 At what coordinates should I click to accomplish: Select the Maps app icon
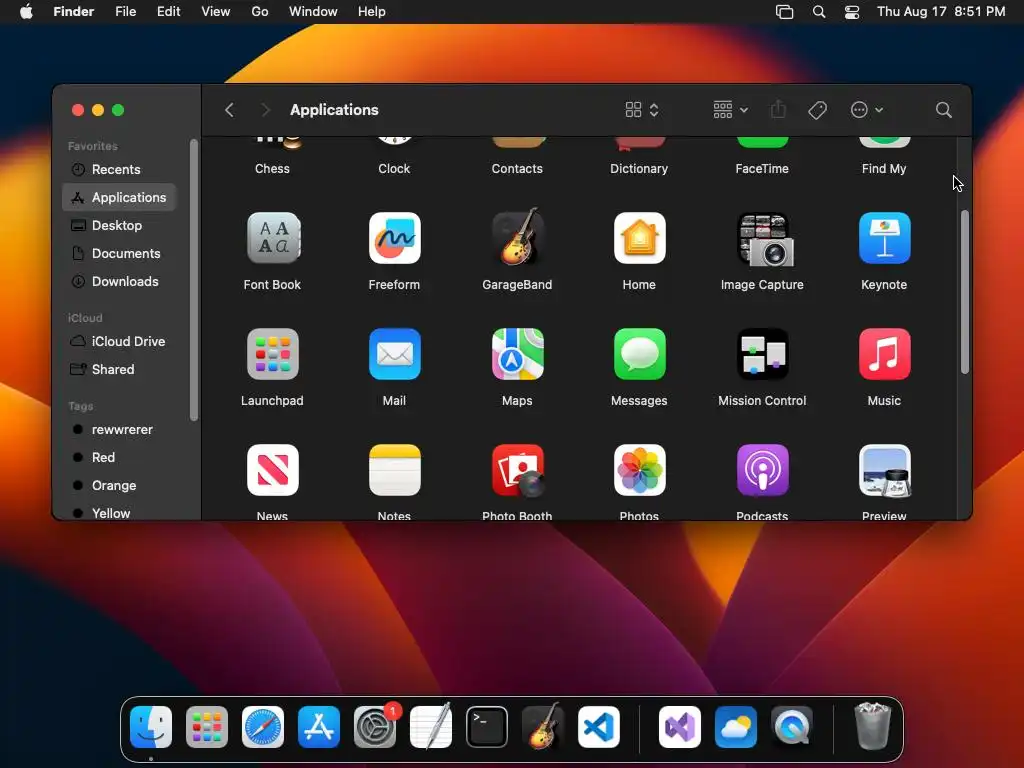point(517,354)
